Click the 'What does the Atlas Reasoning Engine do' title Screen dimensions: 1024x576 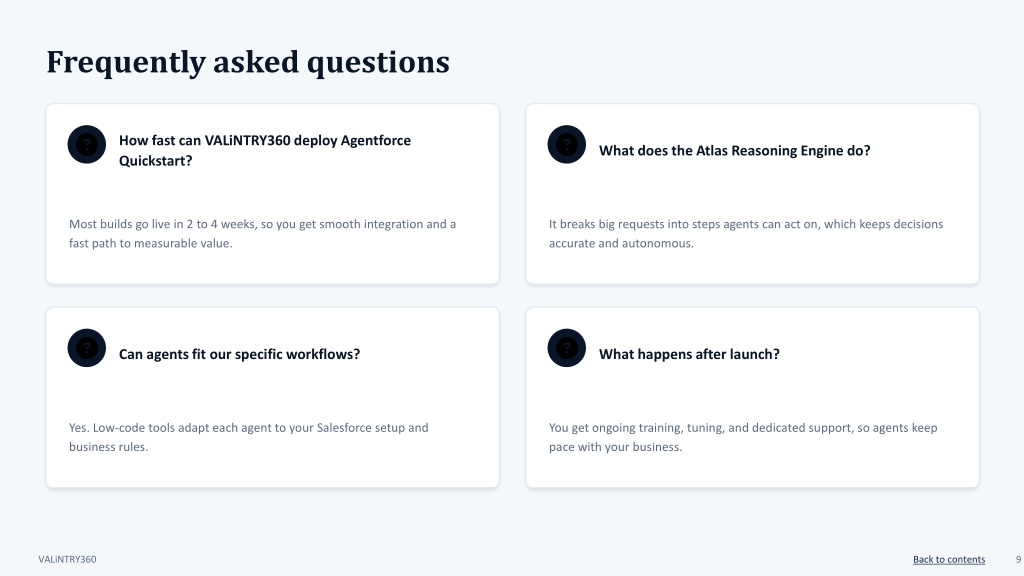pos(735,151)
